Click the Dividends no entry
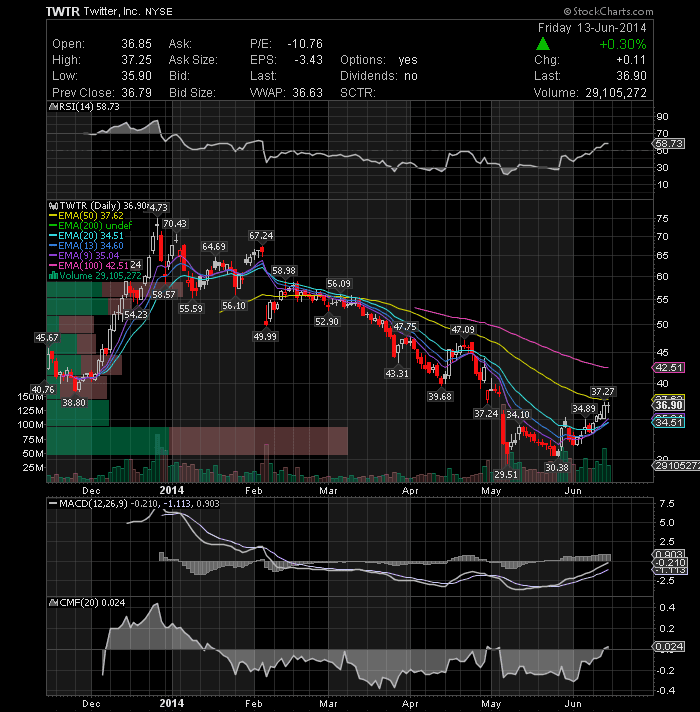Image resolution: width=700 pixels, height=712 pixels. point(379,76)
